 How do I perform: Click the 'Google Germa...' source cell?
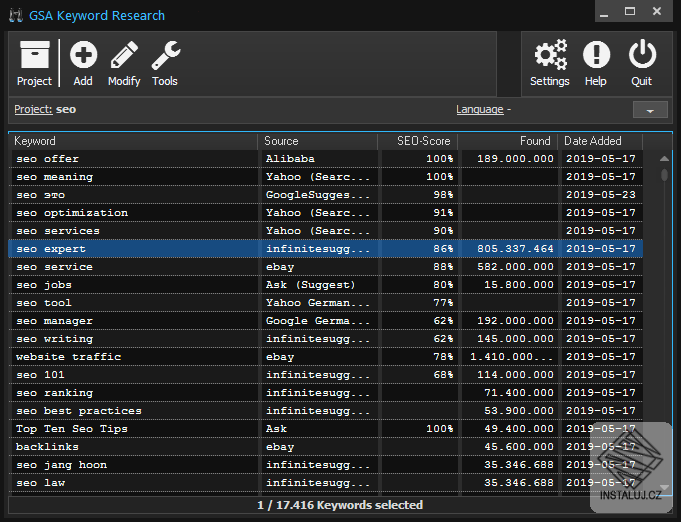pyautogui.click(x=318, y=321)
